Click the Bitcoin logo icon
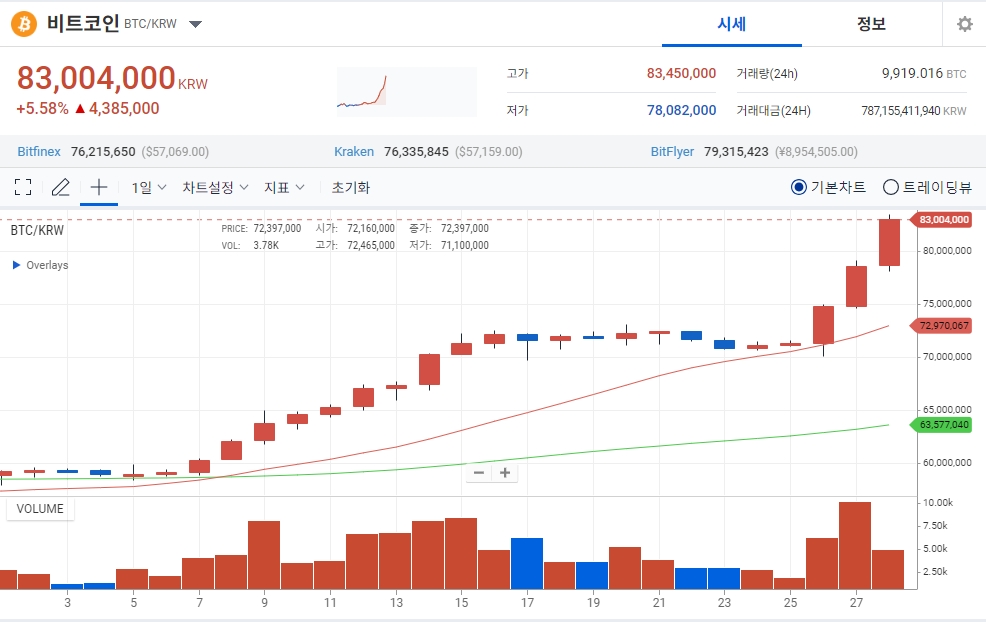Image resolution: width=986 pixels, height=622 pixels. (24, 24)
